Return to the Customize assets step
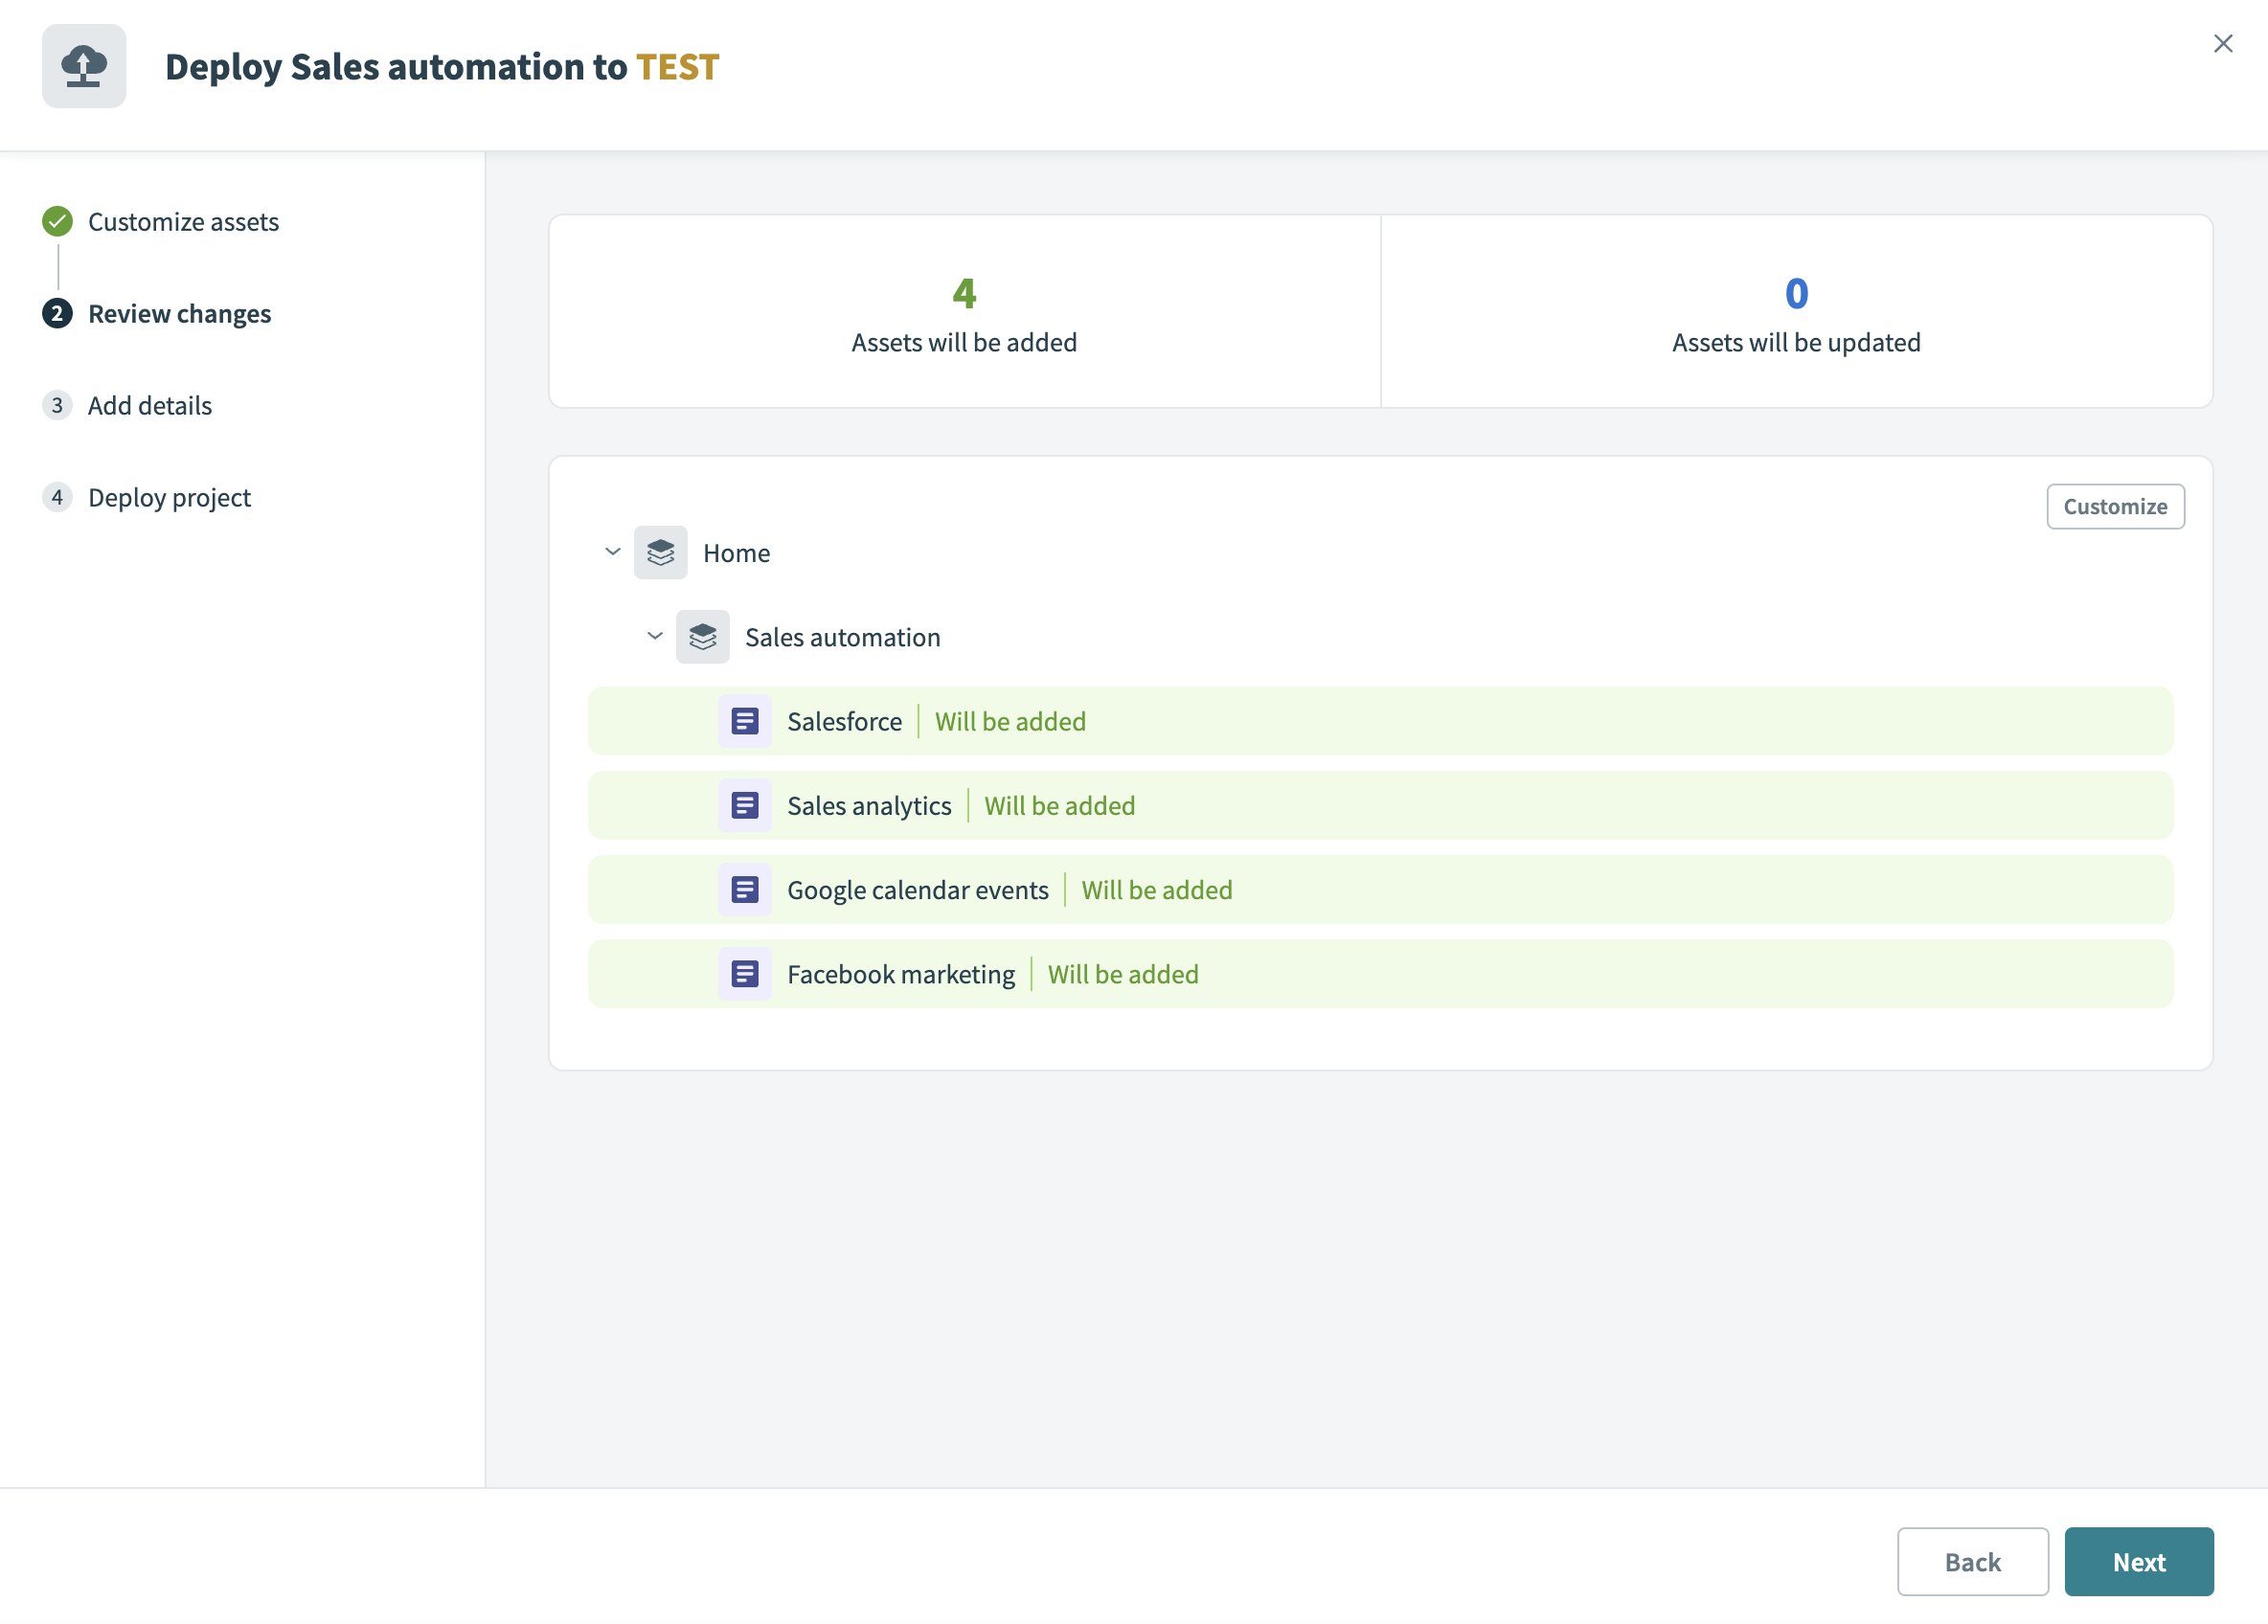 point(183,221)
